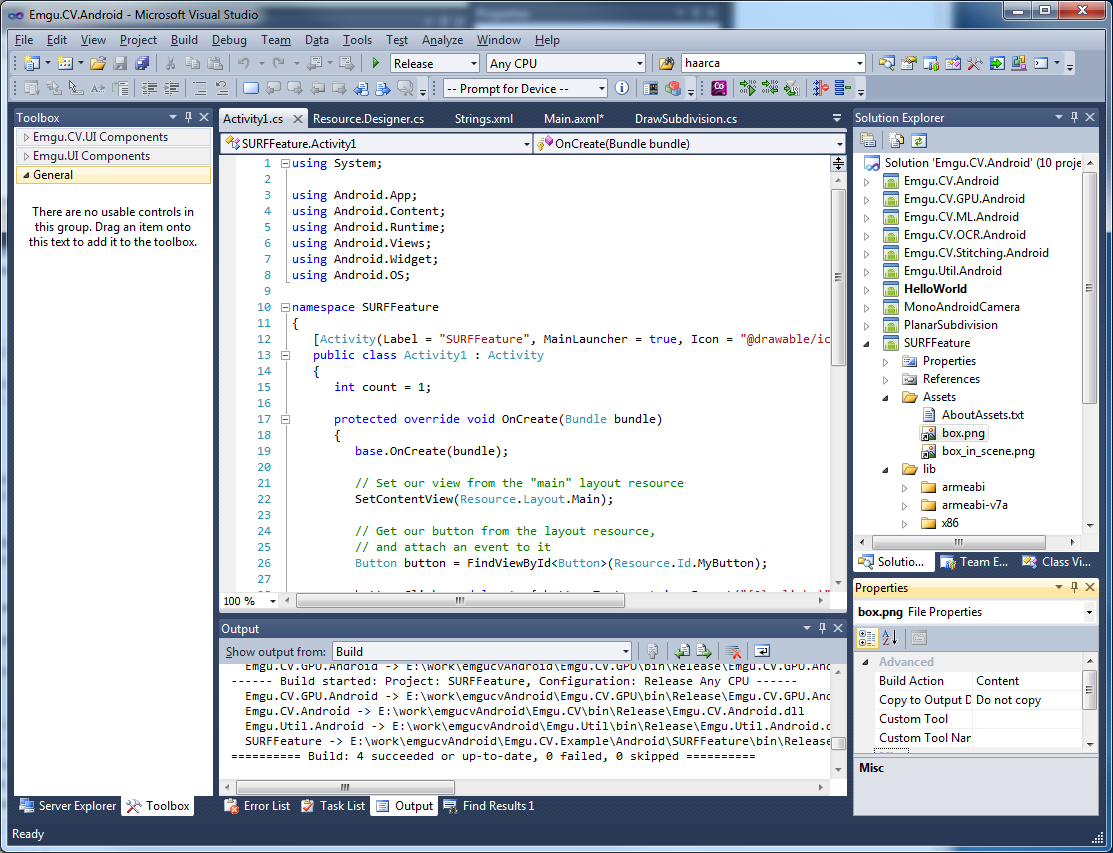Screen dimensions: 1113x853
Task: Click the Find in Files binoculars icon
Action: pyautogui.click(x=666, y=63)
